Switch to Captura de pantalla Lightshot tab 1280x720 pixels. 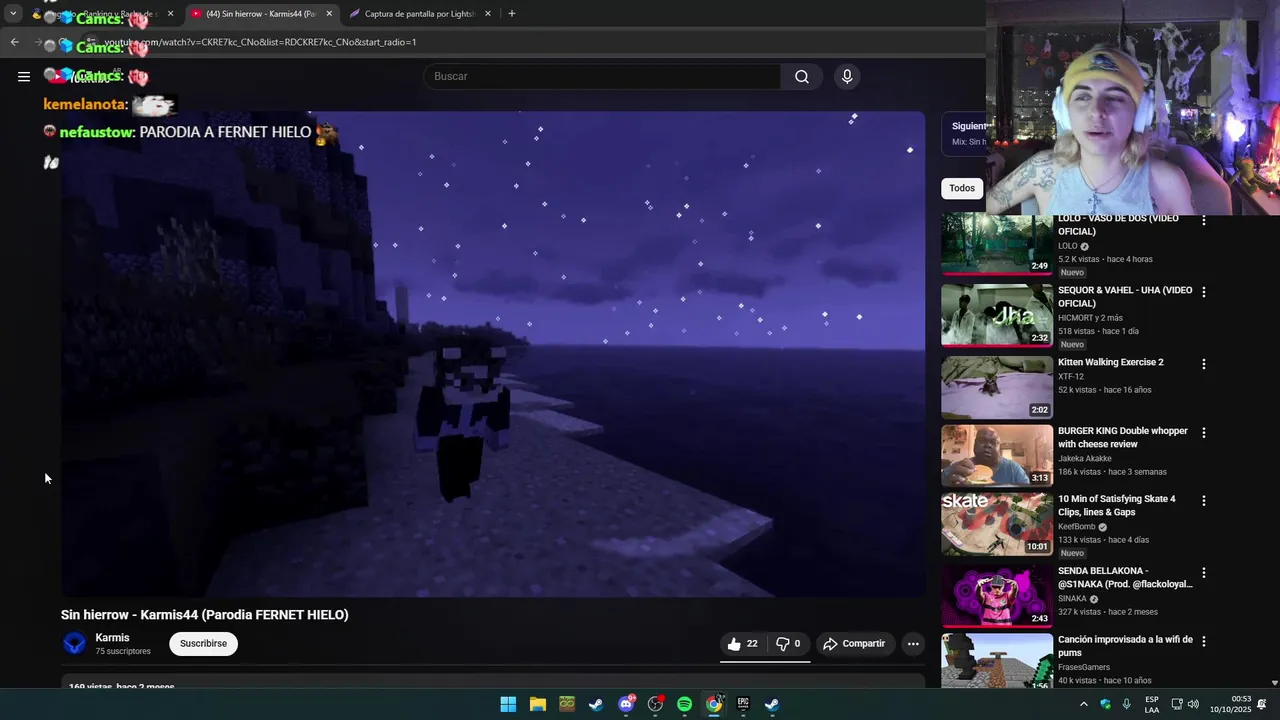(418, 14)
